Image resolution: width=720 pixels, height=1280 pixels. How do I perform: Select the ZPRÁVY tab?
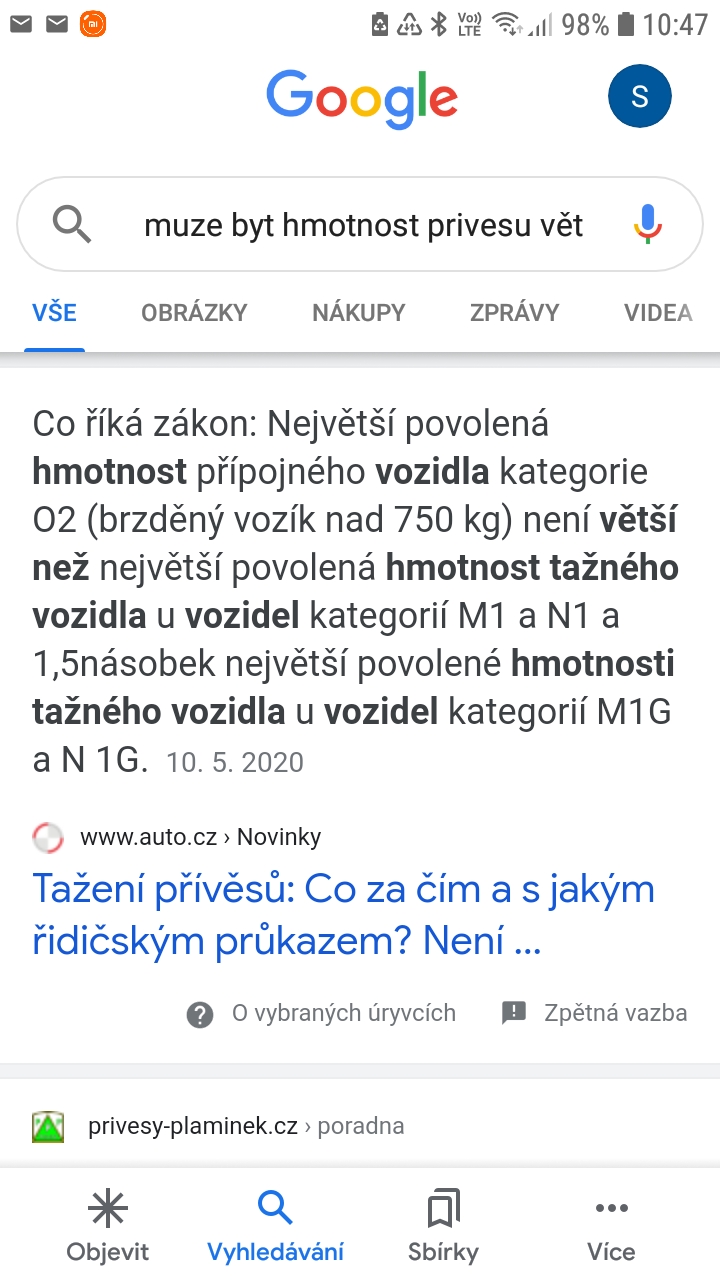[514, 312]
